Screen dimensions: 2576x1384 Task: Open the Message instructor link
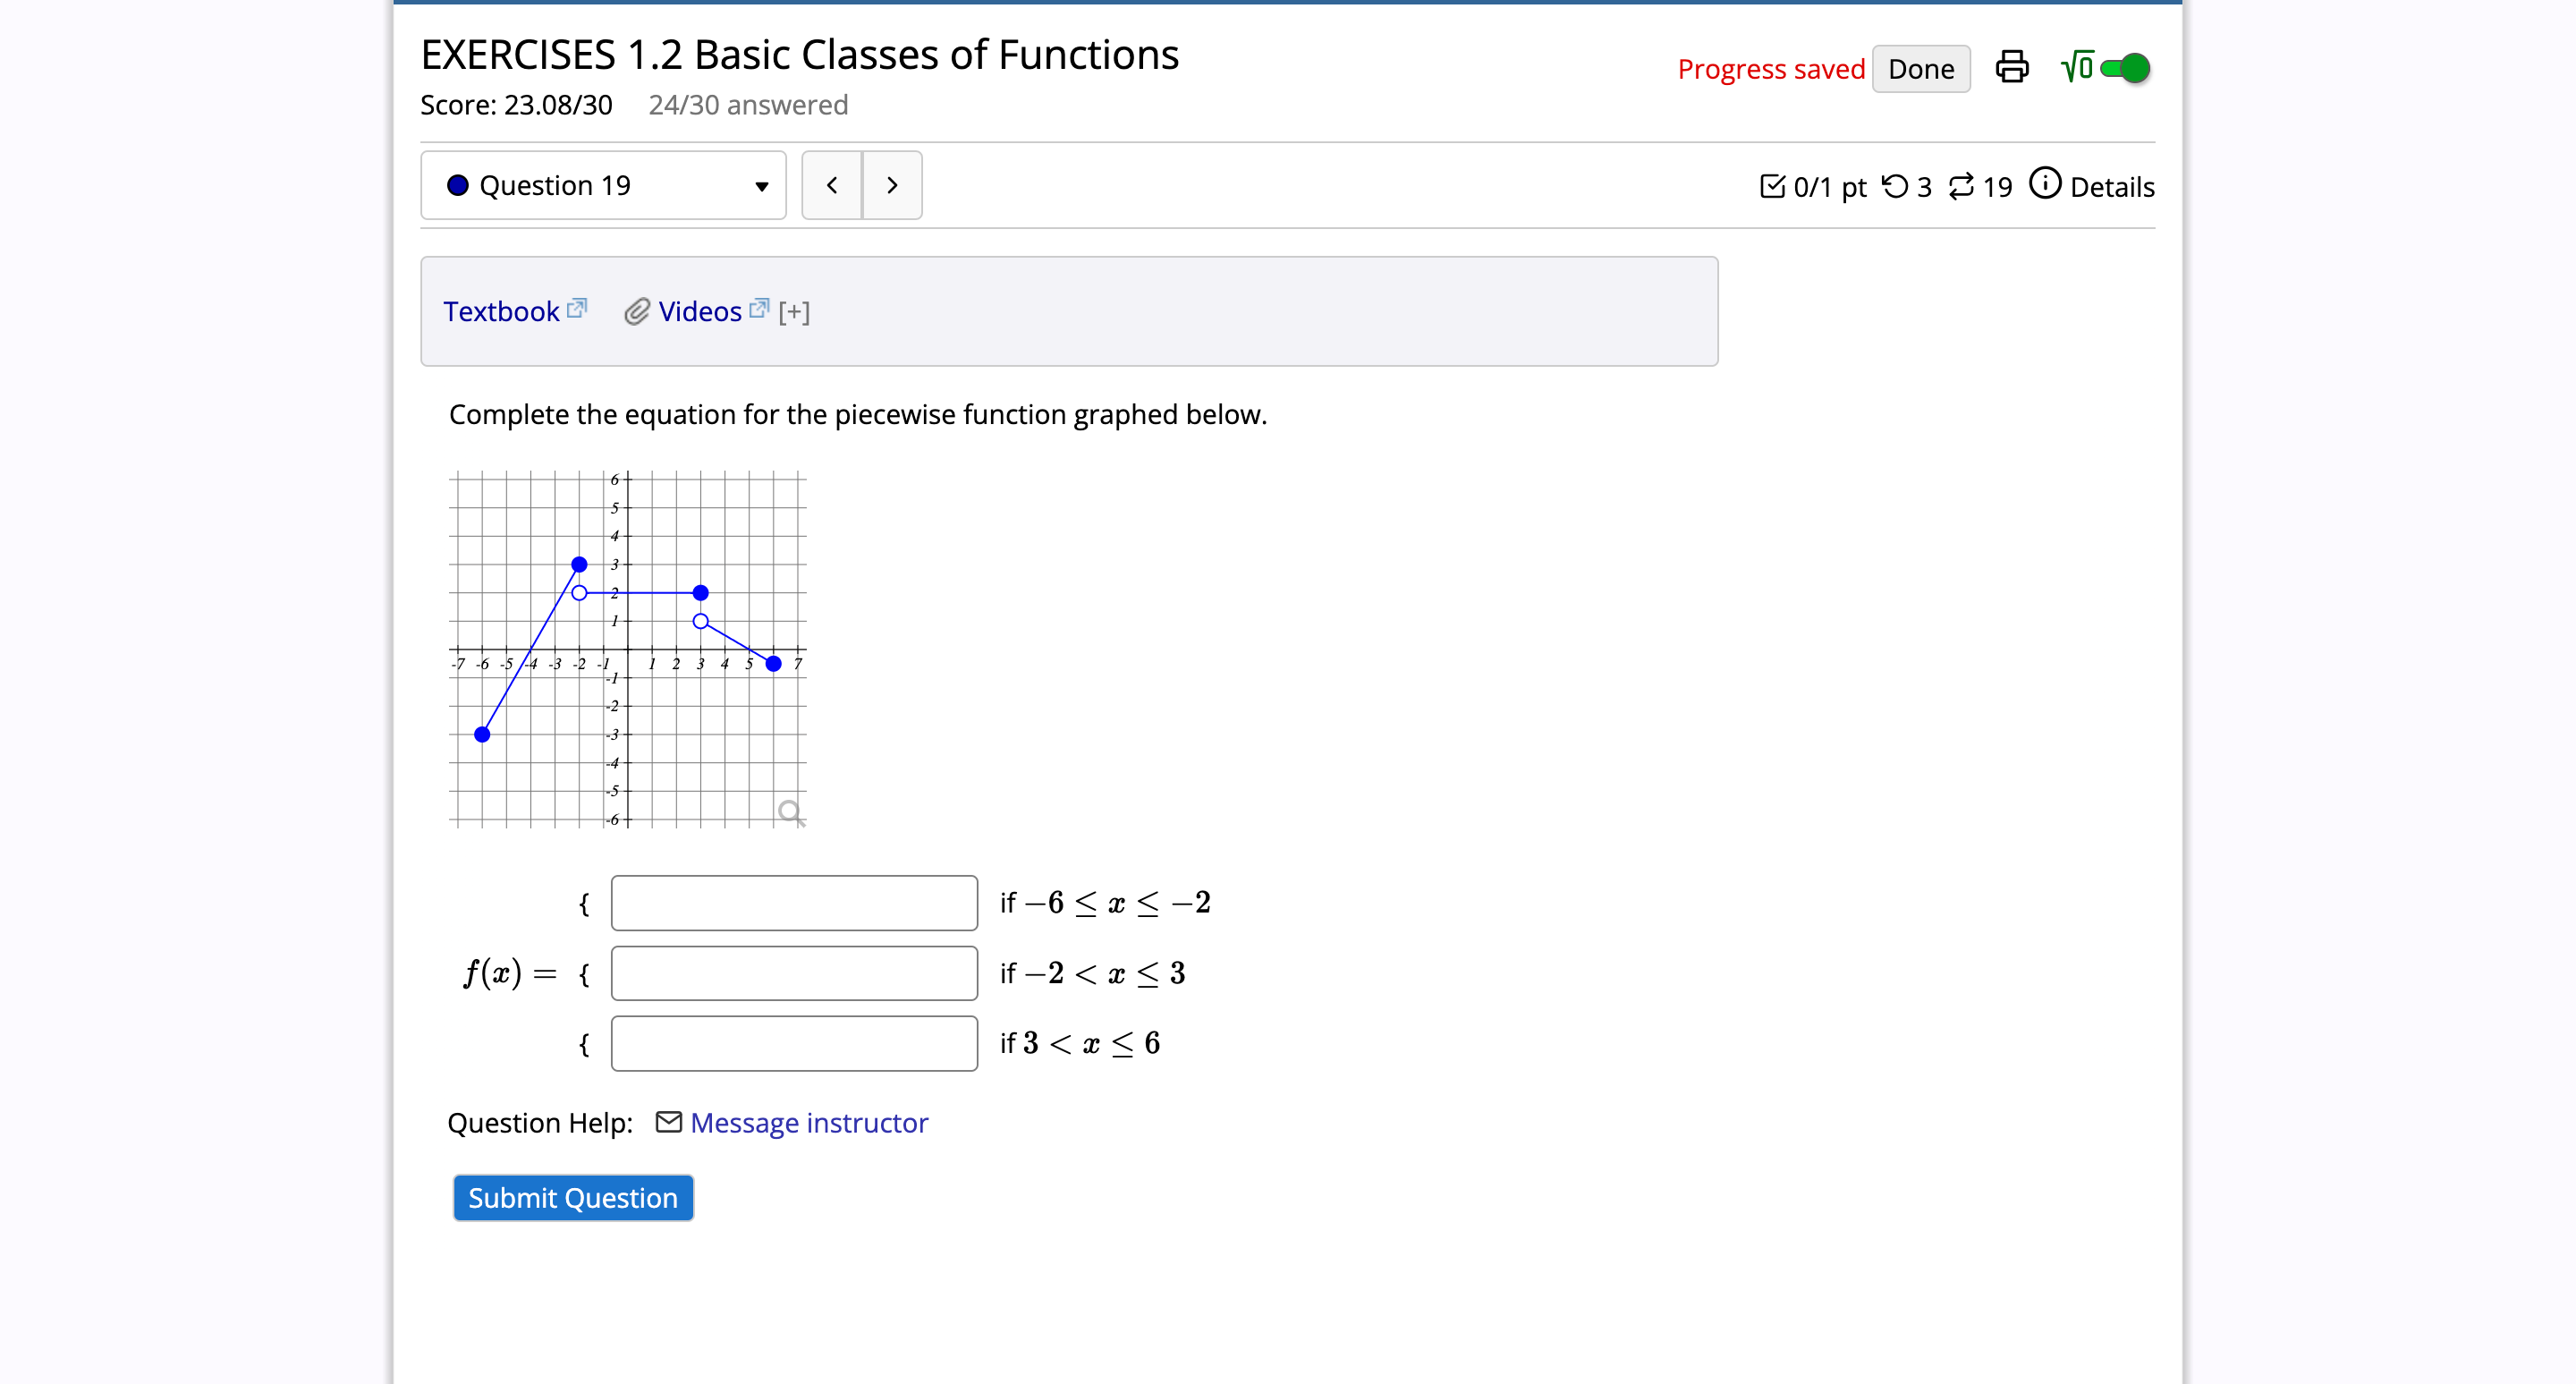tap(809, 1123)
